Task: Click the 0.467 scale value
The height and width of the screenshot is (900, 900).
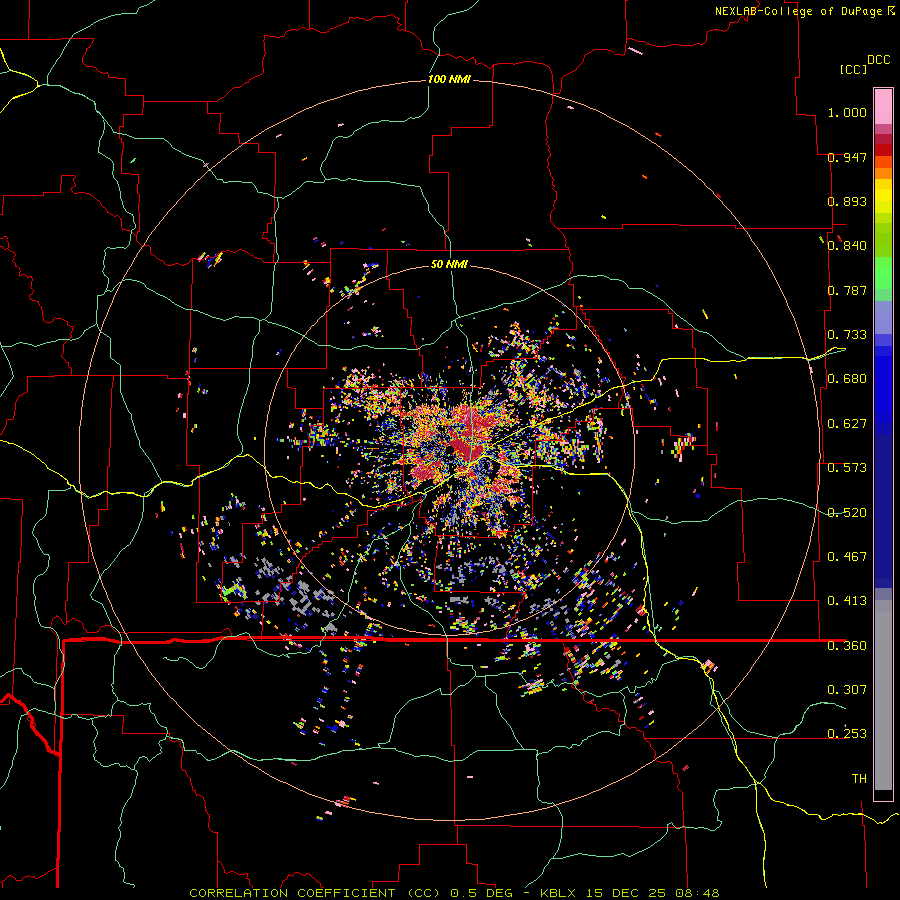Action: click(847, 557)
